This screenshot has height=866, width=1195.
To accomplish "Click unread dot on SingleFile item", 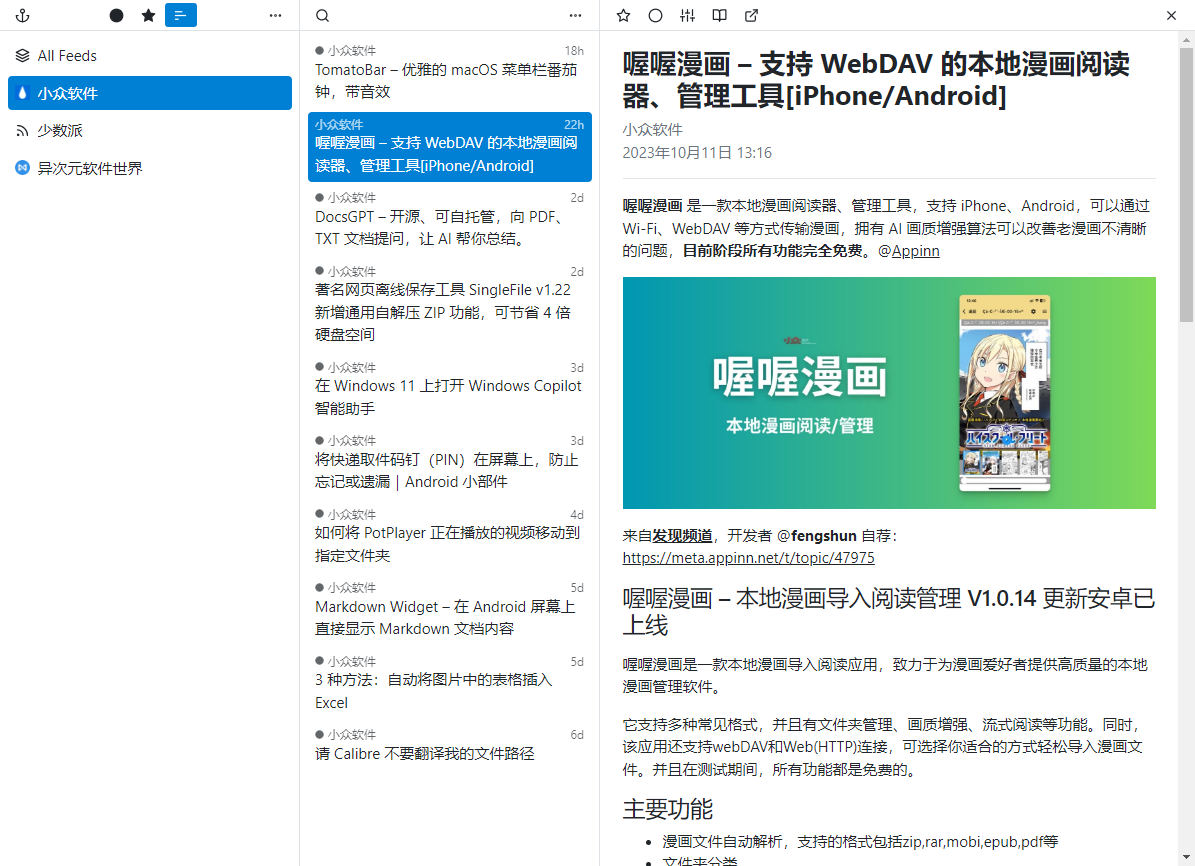I will tap(319, 271).
